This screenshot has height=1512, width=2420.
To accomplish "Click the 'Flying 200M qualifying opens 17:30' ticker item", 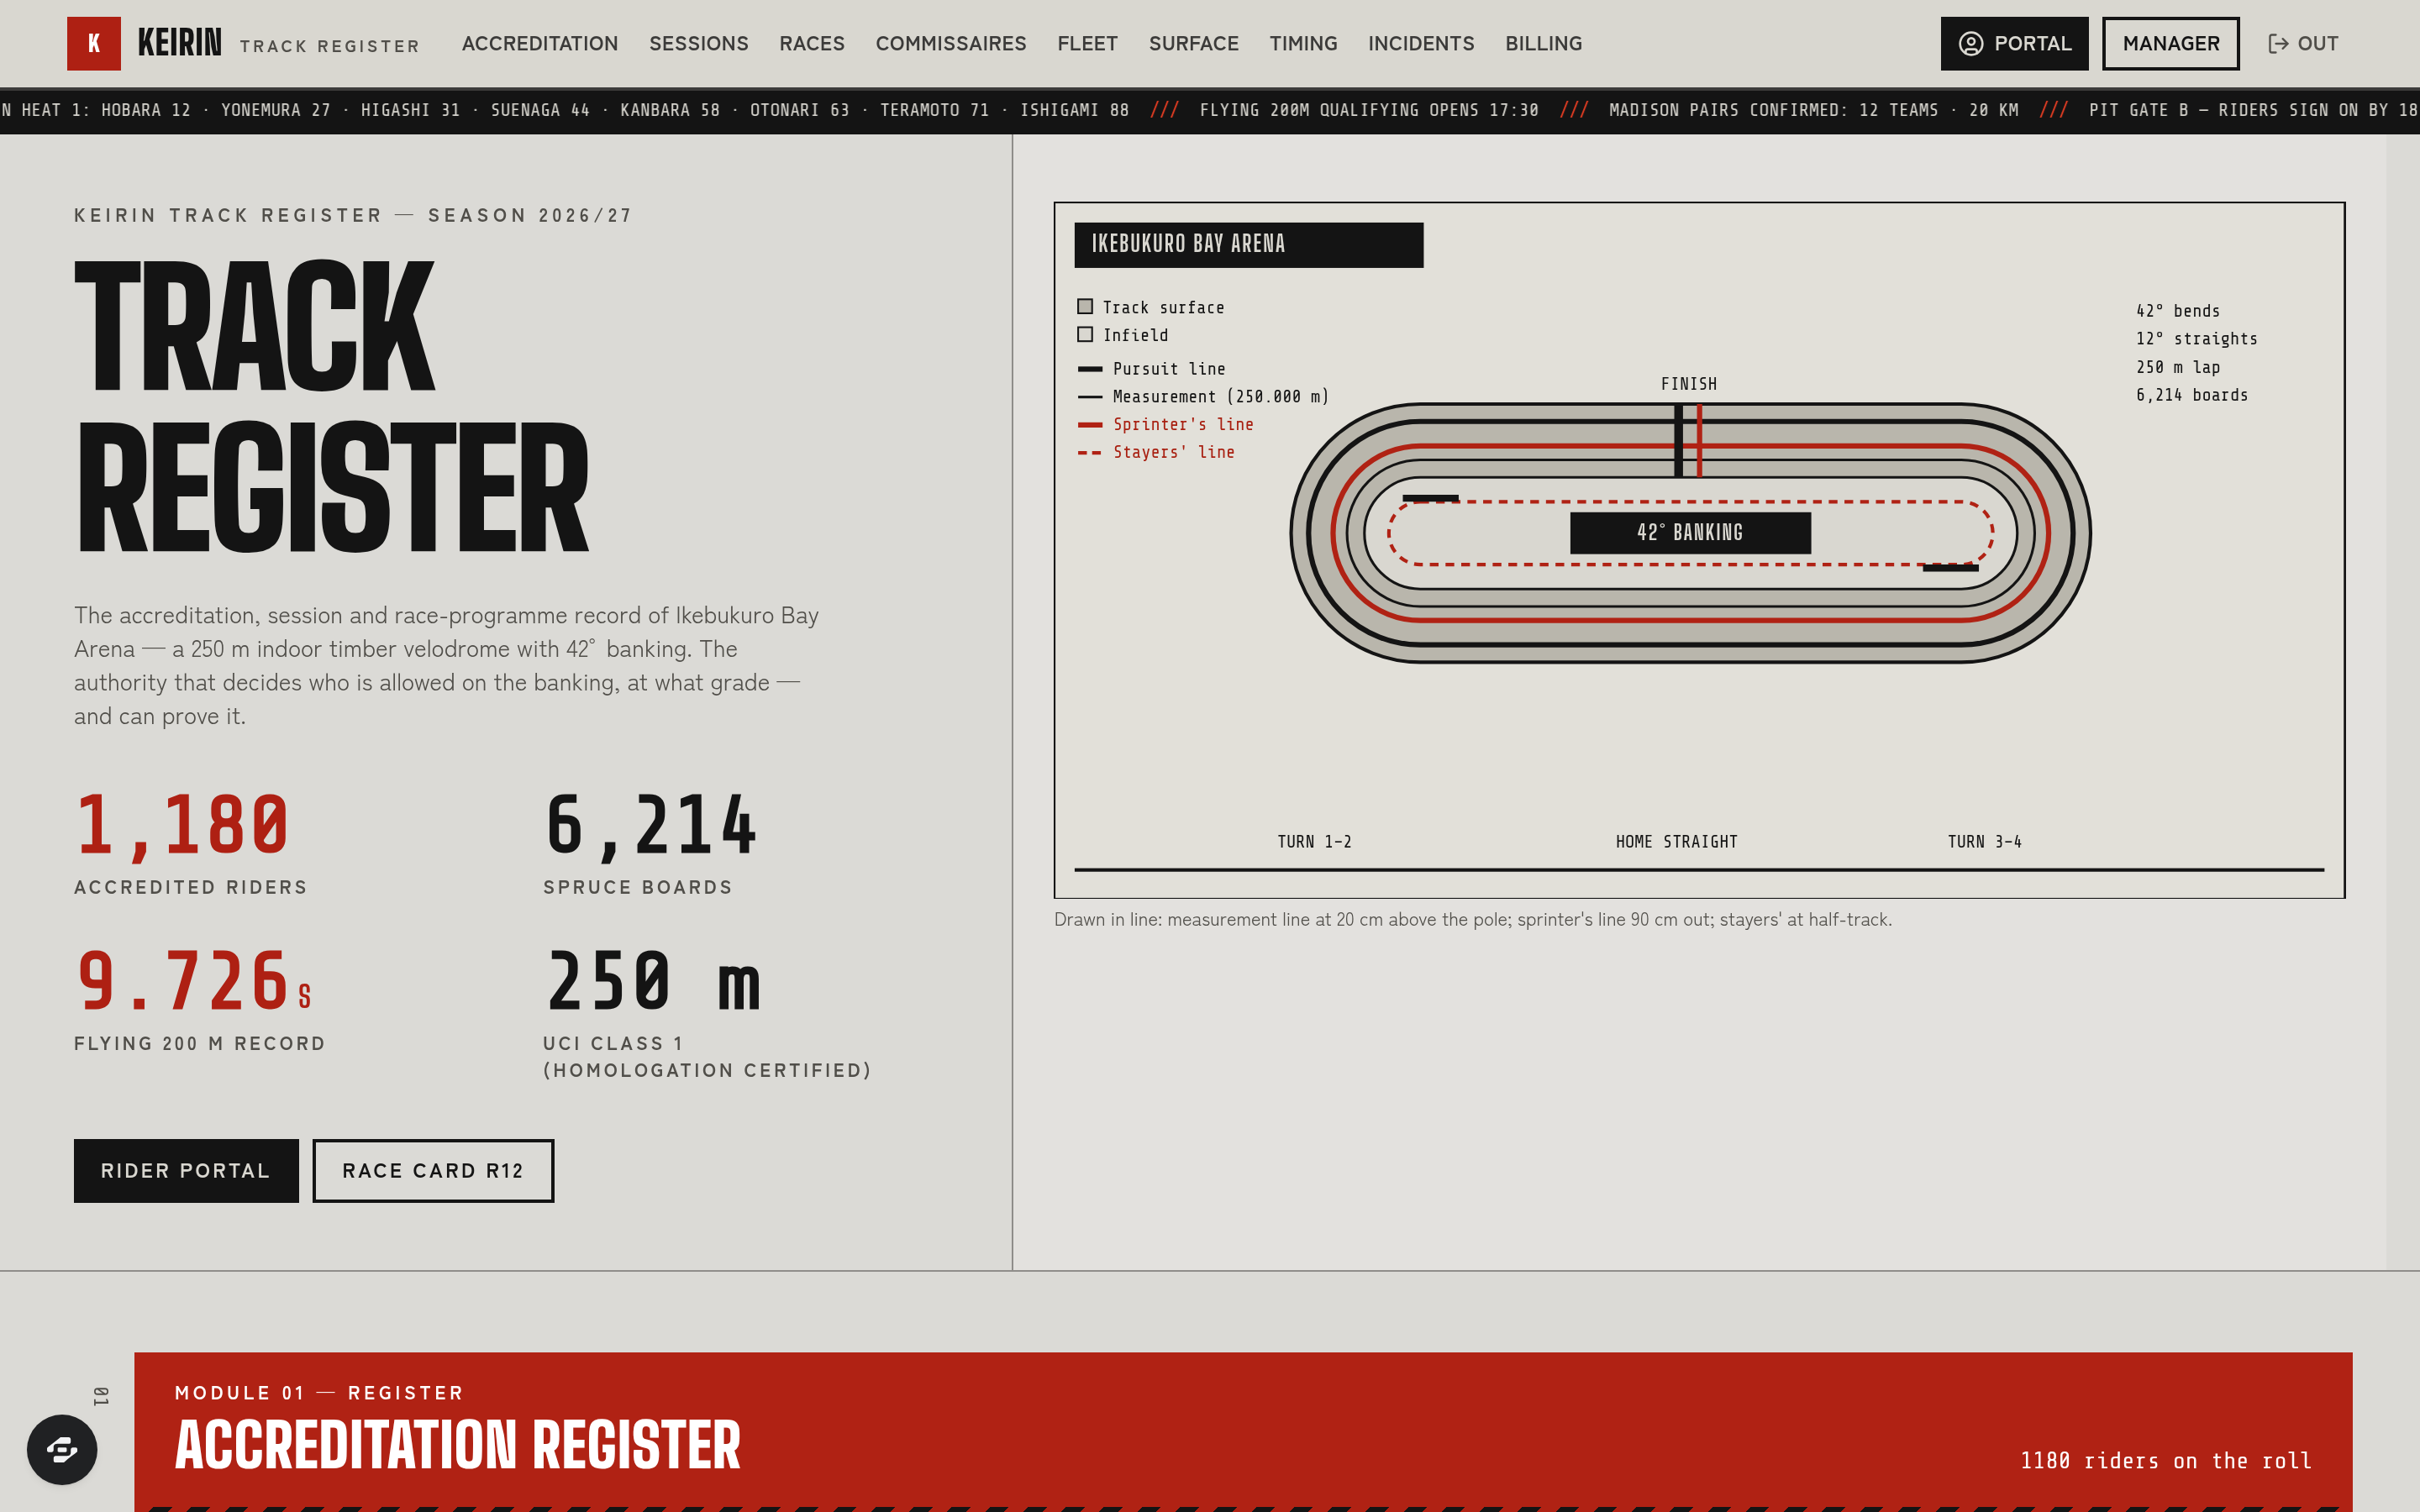I will (x=1369, y=110).
